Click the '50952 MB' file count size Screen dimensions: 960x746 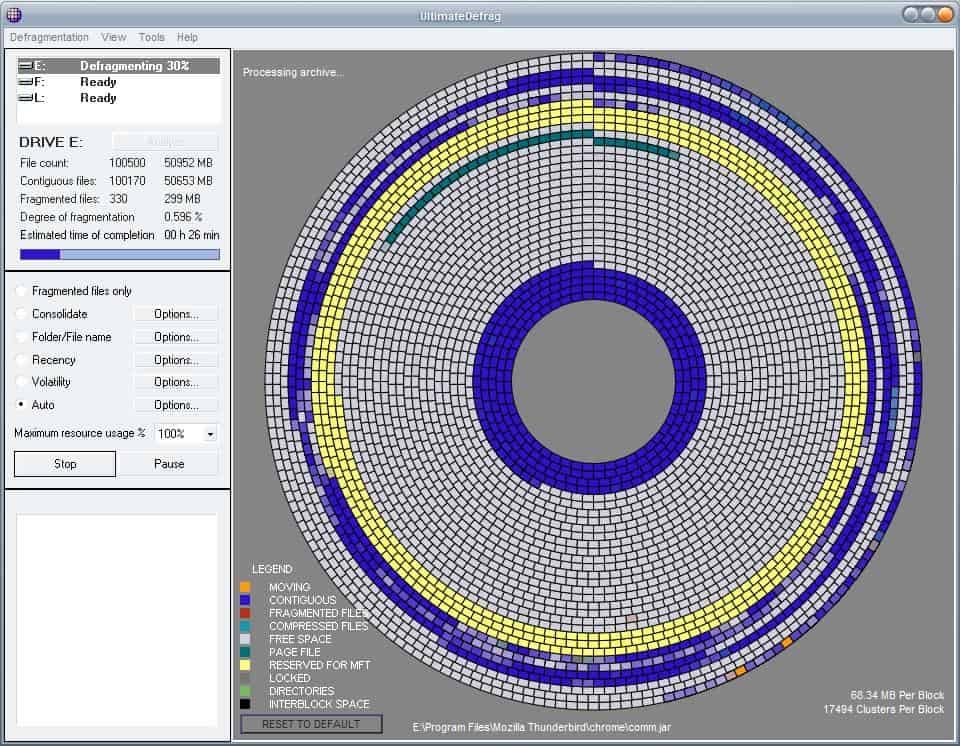click(188, 163)
